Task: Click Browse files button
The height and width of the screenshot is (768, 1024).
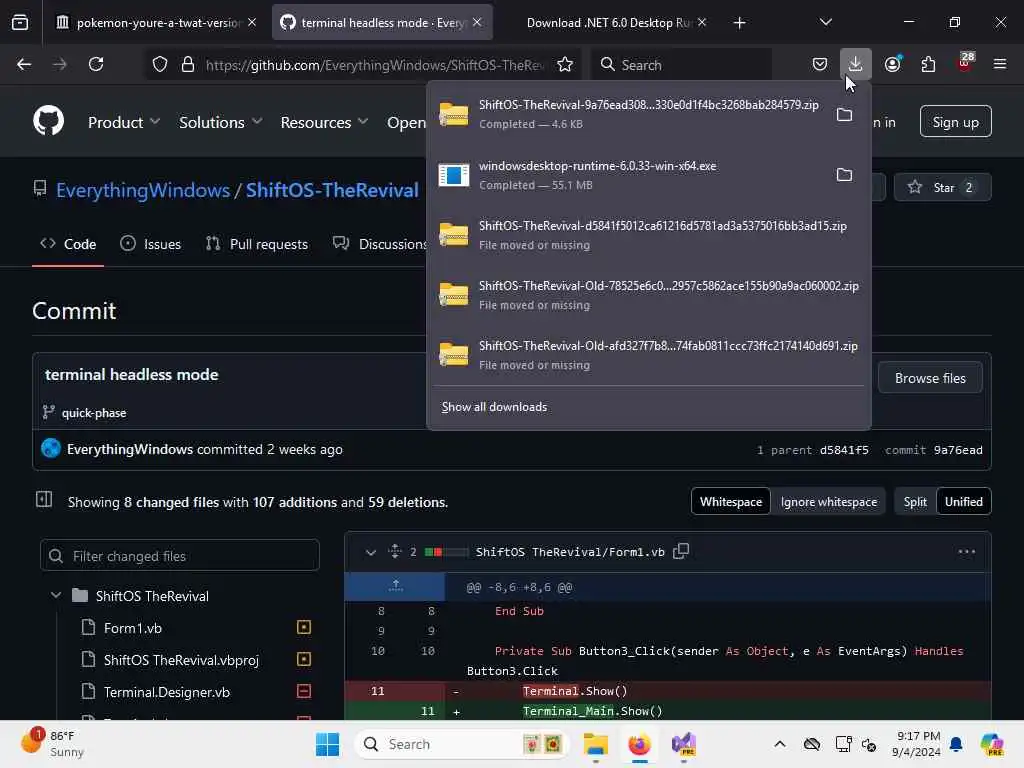Action: point(930,378)
